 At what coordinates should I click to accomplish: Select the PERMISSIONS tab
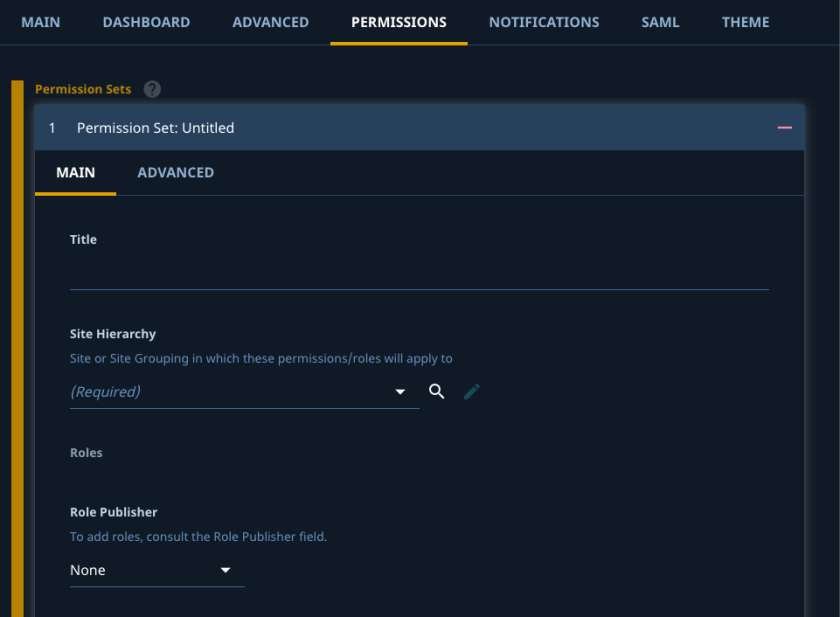click(x=399, y=22)
